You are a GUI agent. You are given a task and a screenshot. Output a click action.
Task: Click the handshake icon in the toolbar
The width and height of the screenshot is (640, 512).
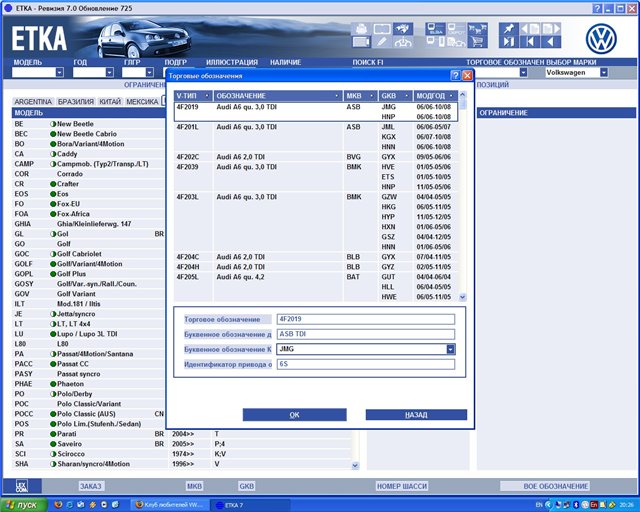point(403,29)
